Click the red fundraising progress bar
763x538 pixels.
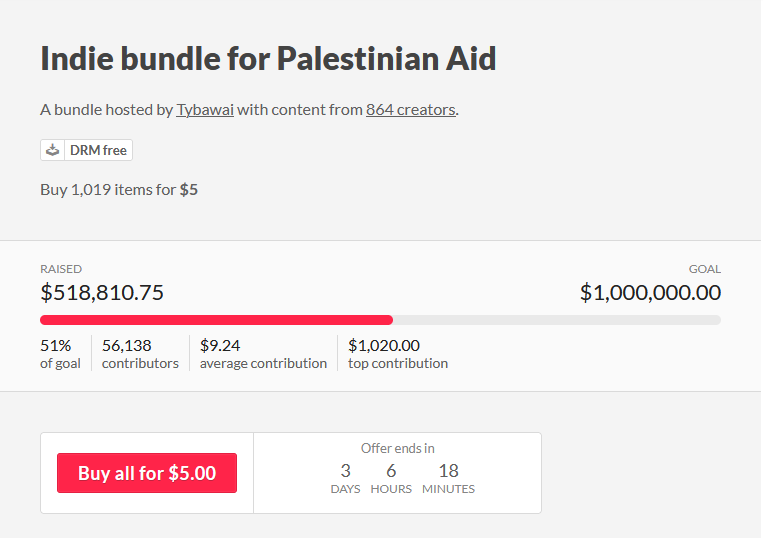pyautogui.click(x=216, y=320)
